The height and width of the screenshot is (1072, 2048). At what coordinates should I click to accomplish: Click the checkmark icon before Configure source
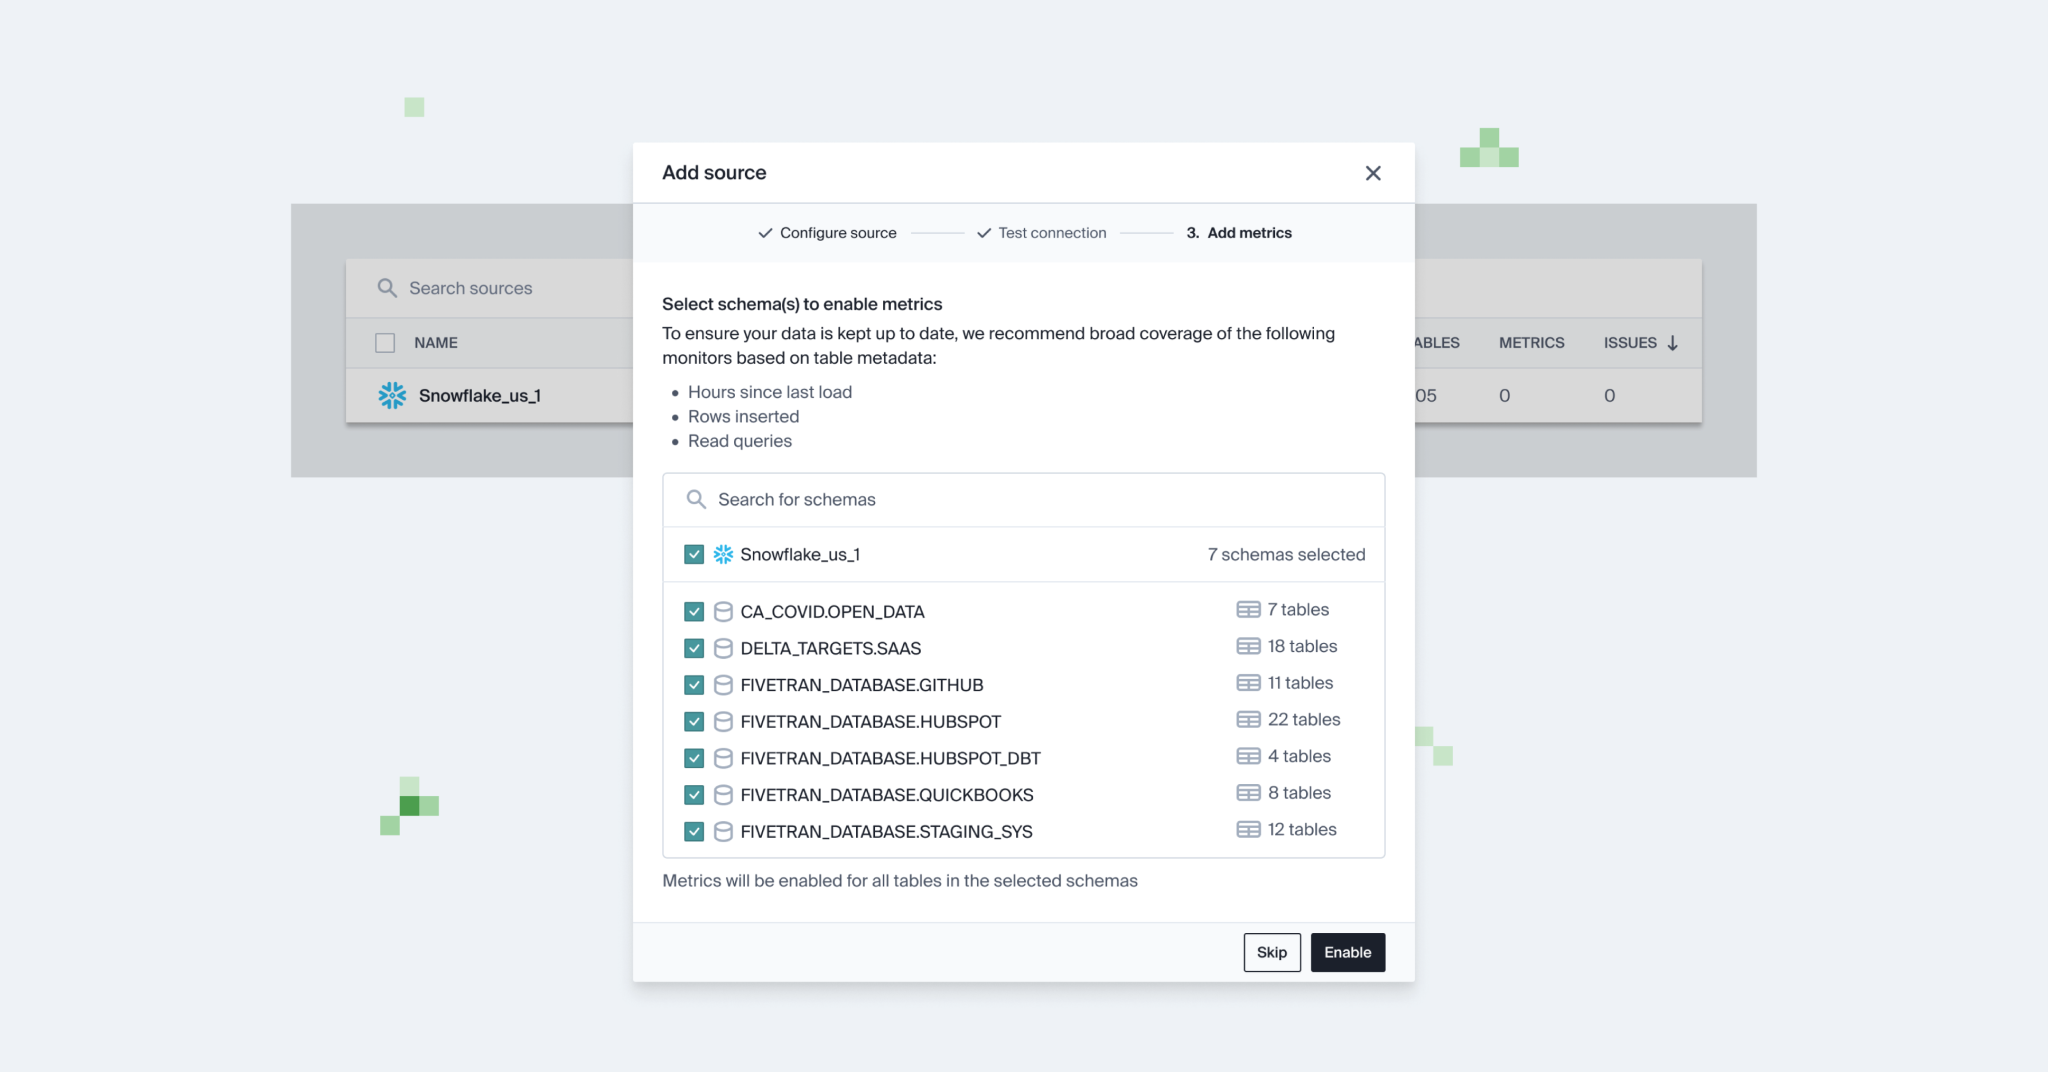click(x=765, y=232)
